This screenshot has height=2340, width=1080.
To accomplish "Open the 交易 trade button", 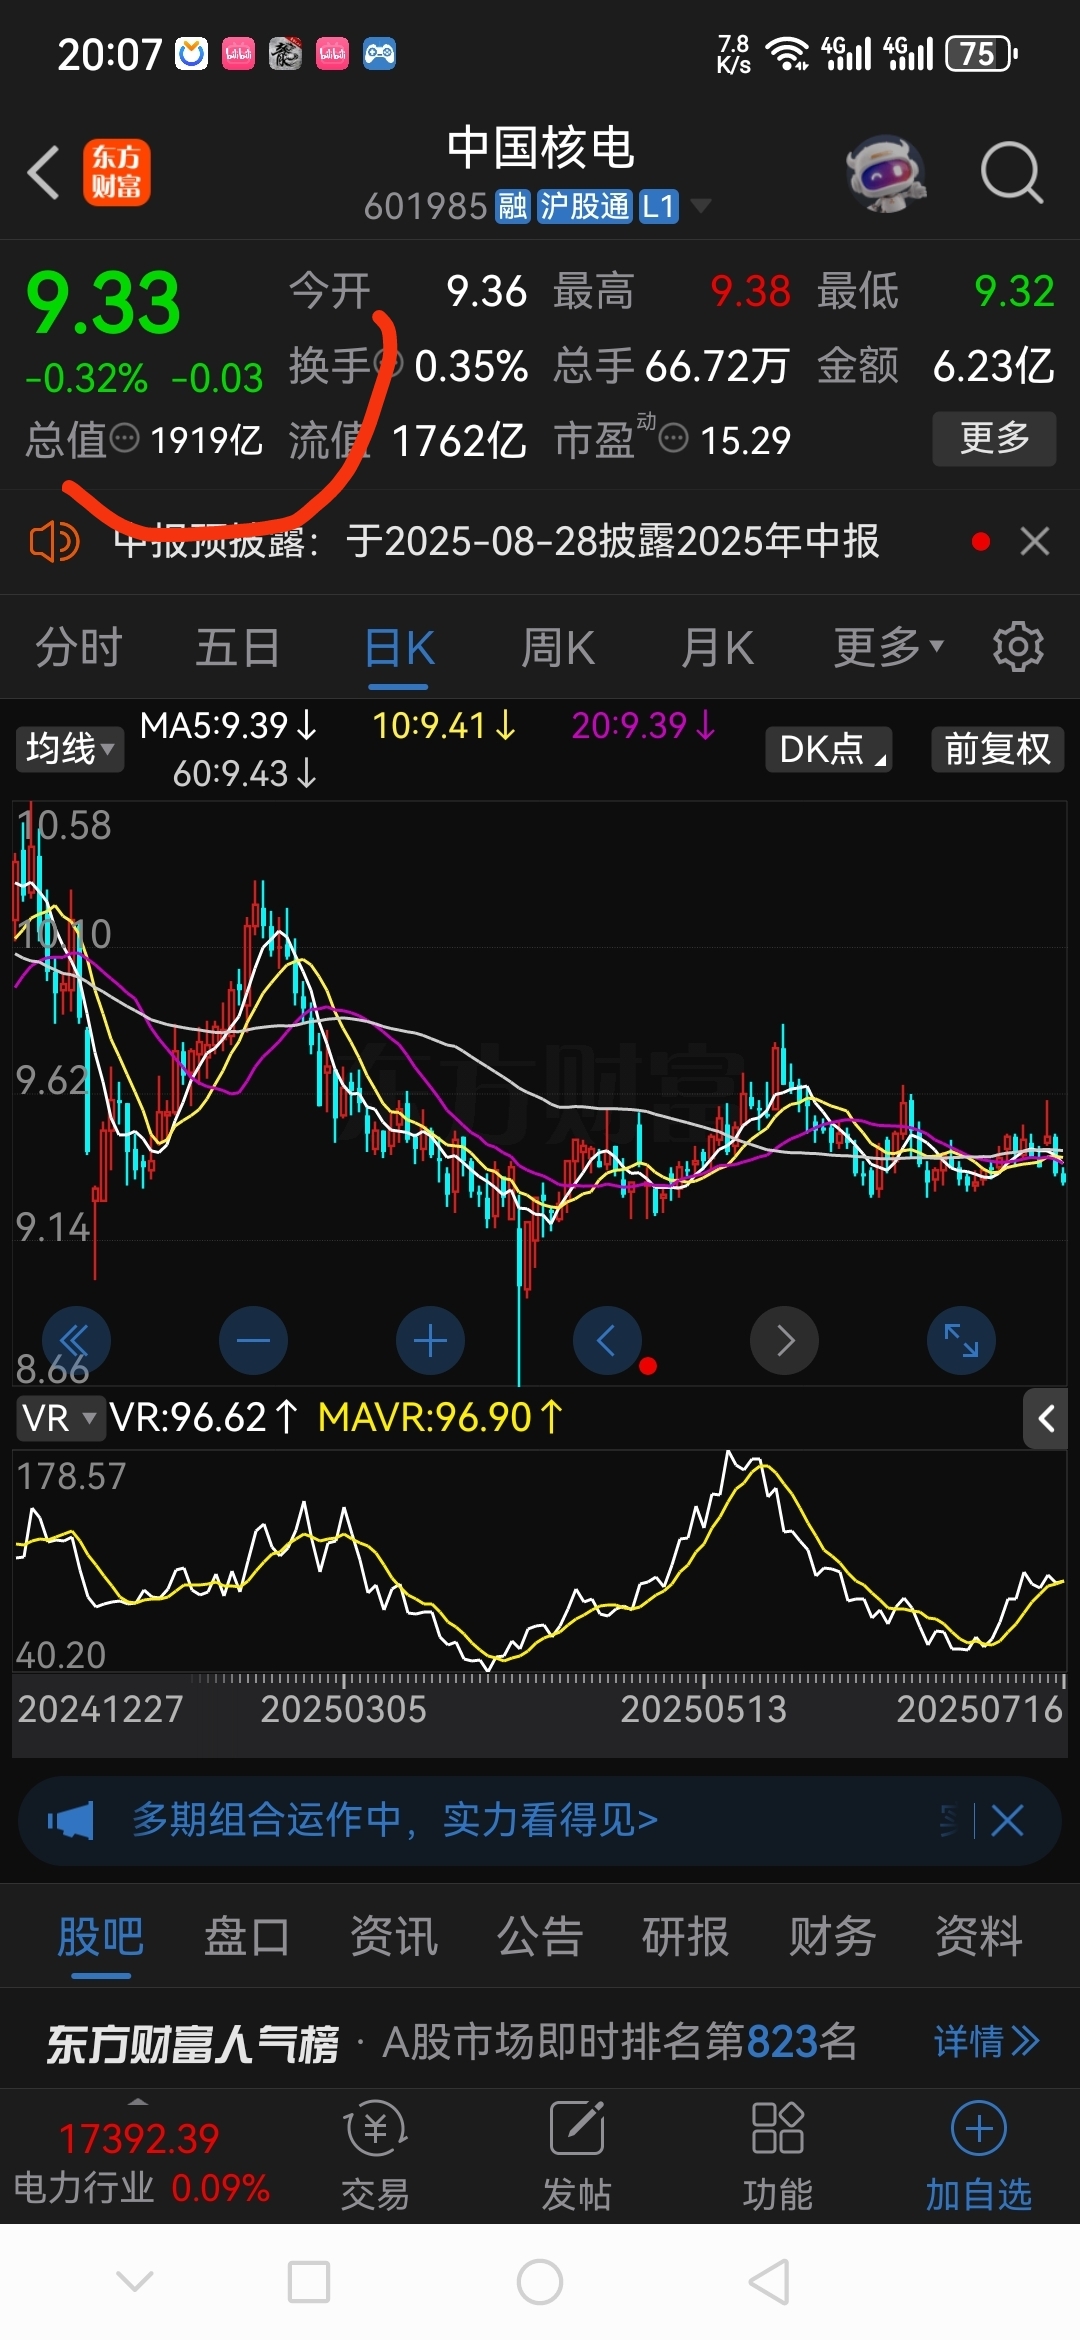I will coord(375,2155).
